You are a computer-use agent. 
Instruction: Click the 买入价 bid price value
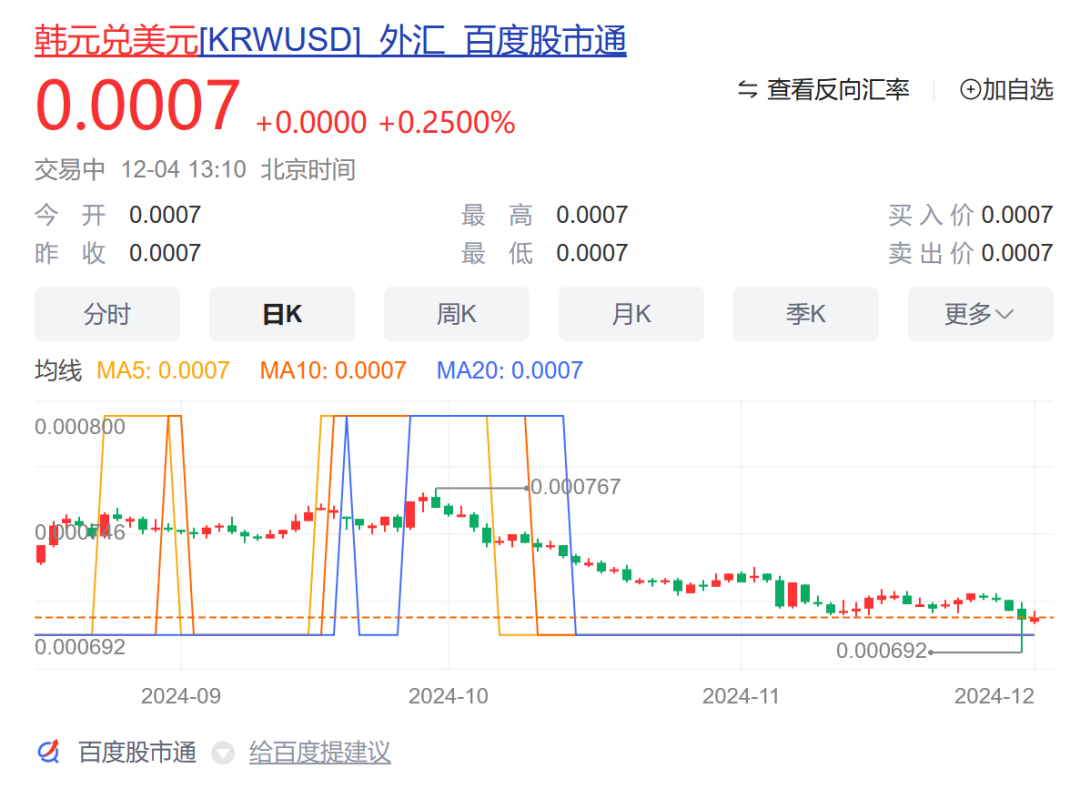pos(1017,215)
